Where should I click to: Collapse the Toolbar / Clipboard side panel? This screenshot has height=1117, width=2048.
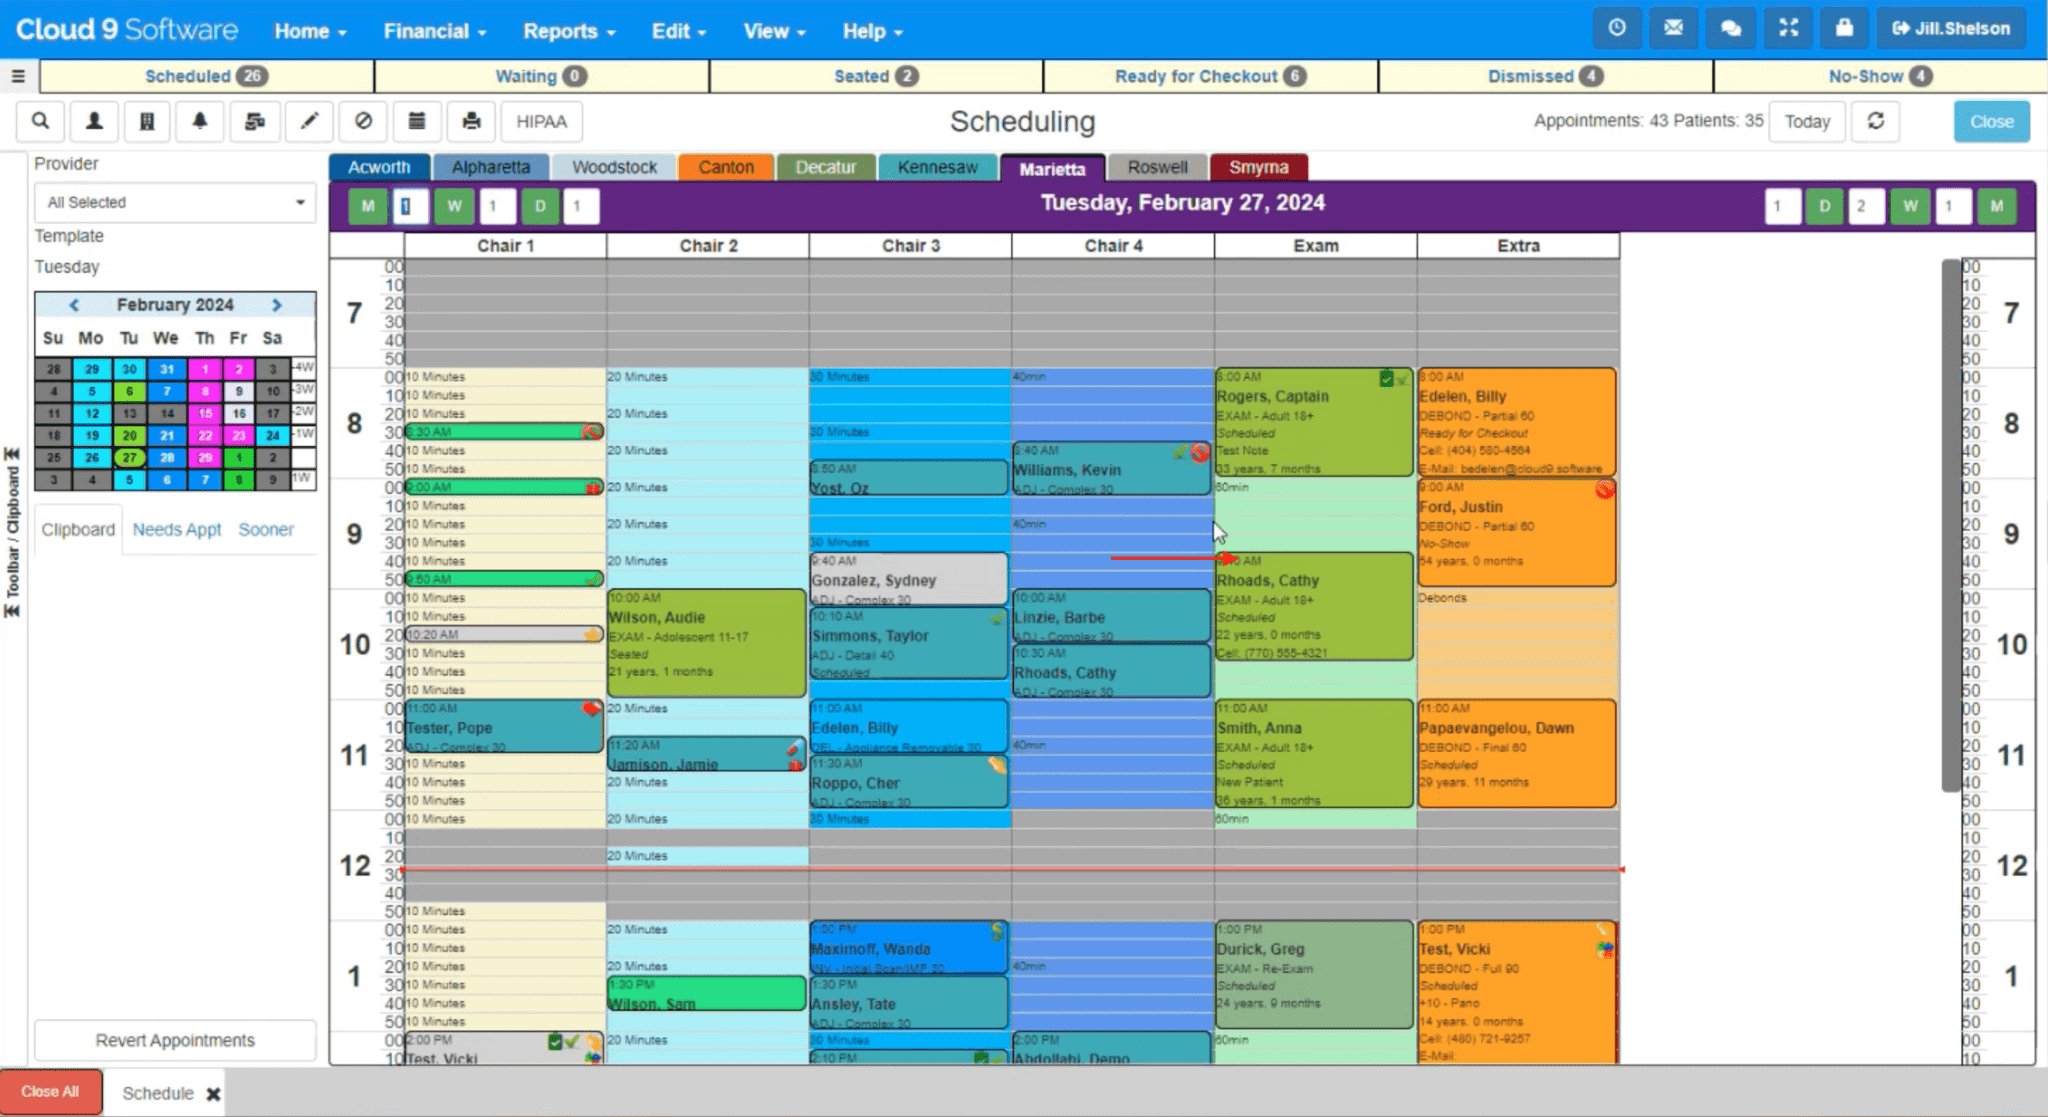point(12,534)
